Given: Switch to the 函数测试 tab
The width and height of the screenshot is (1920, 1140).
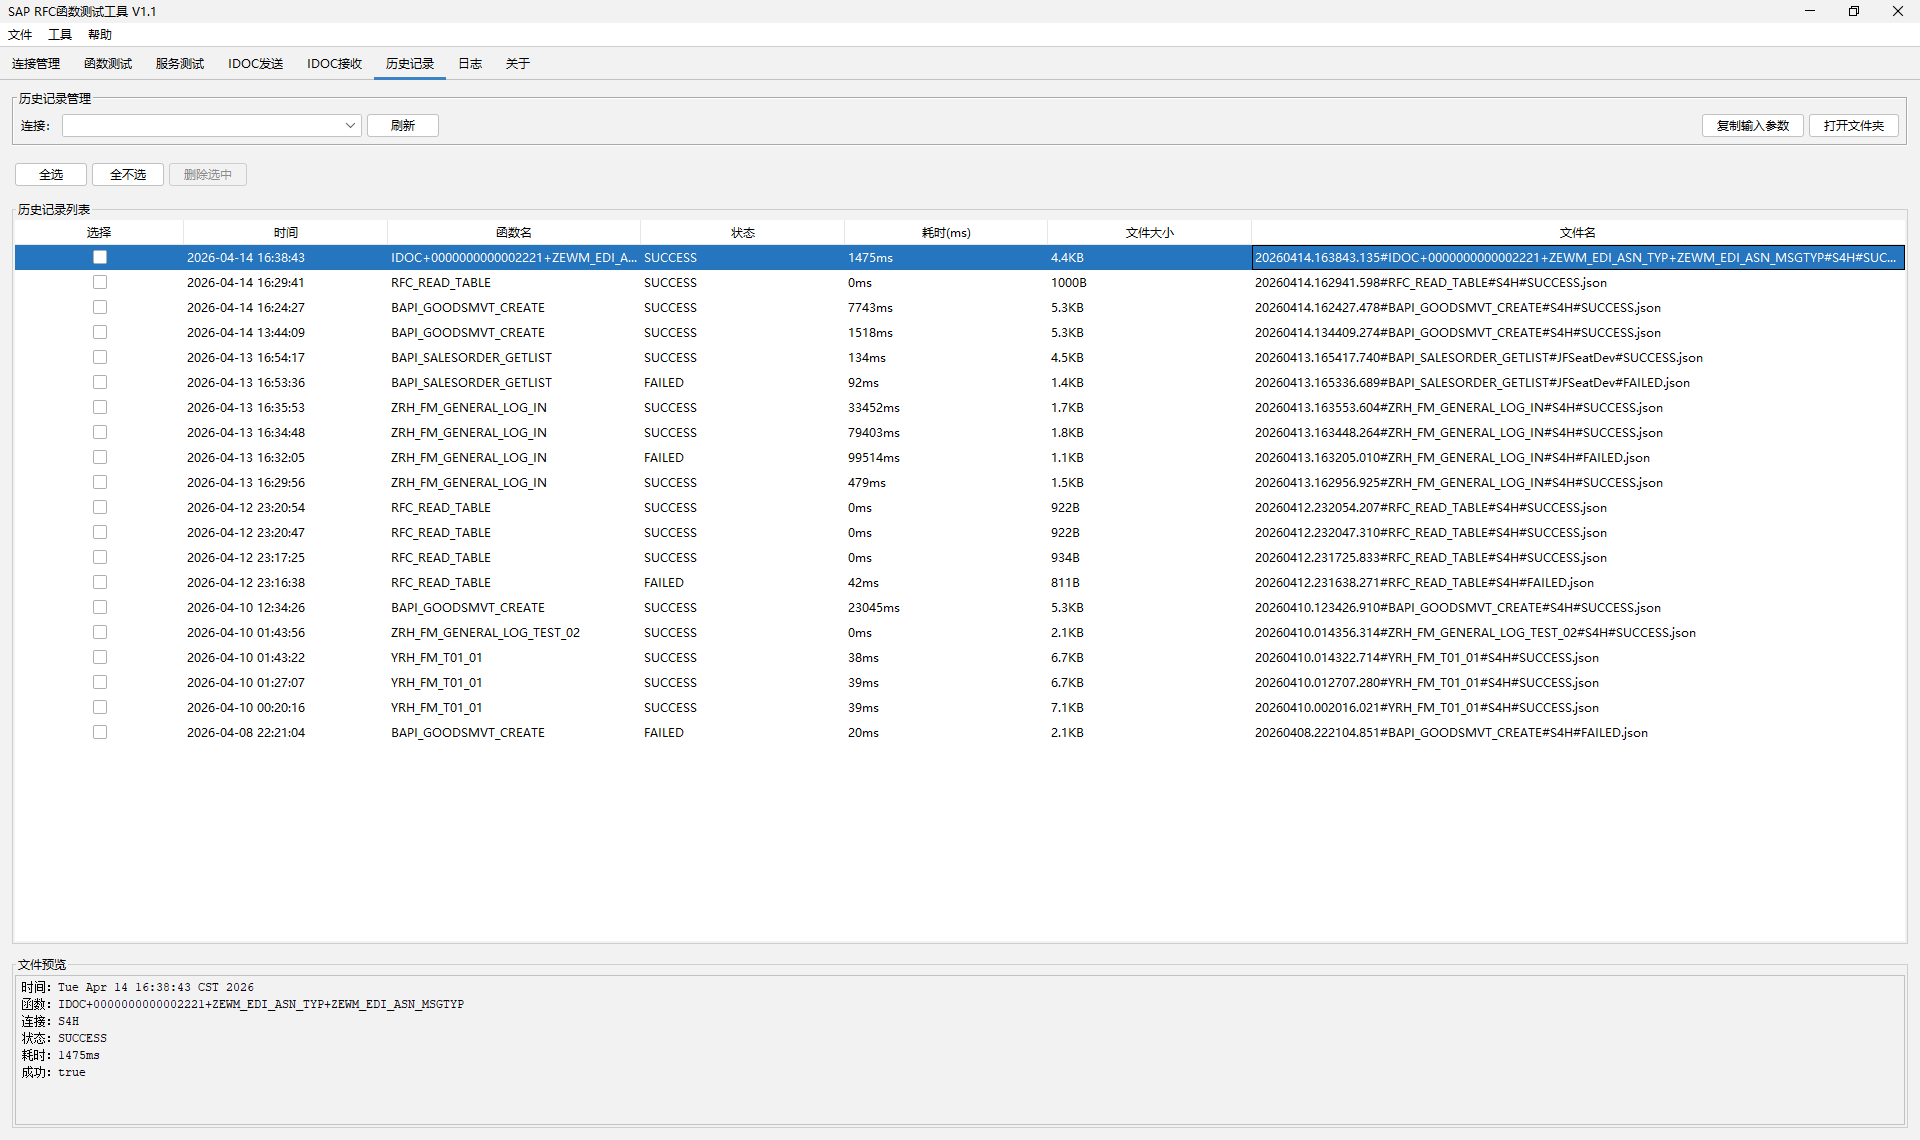Looking at the screenshot, I should (x=108, y=64).
